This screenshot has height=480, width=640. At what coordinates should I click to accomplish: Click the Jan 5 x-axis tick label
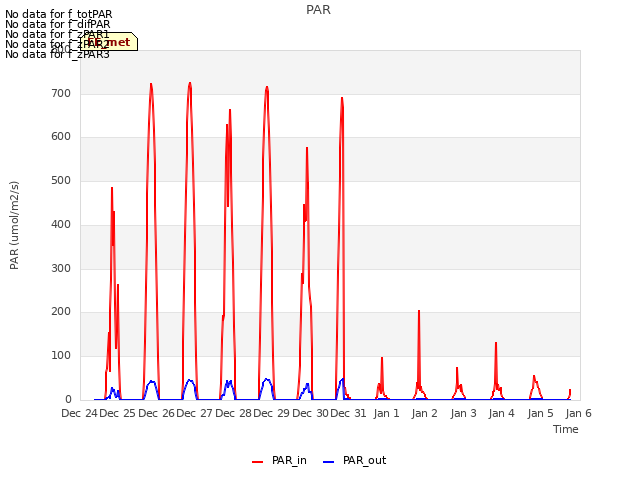[x=540, y=413]
